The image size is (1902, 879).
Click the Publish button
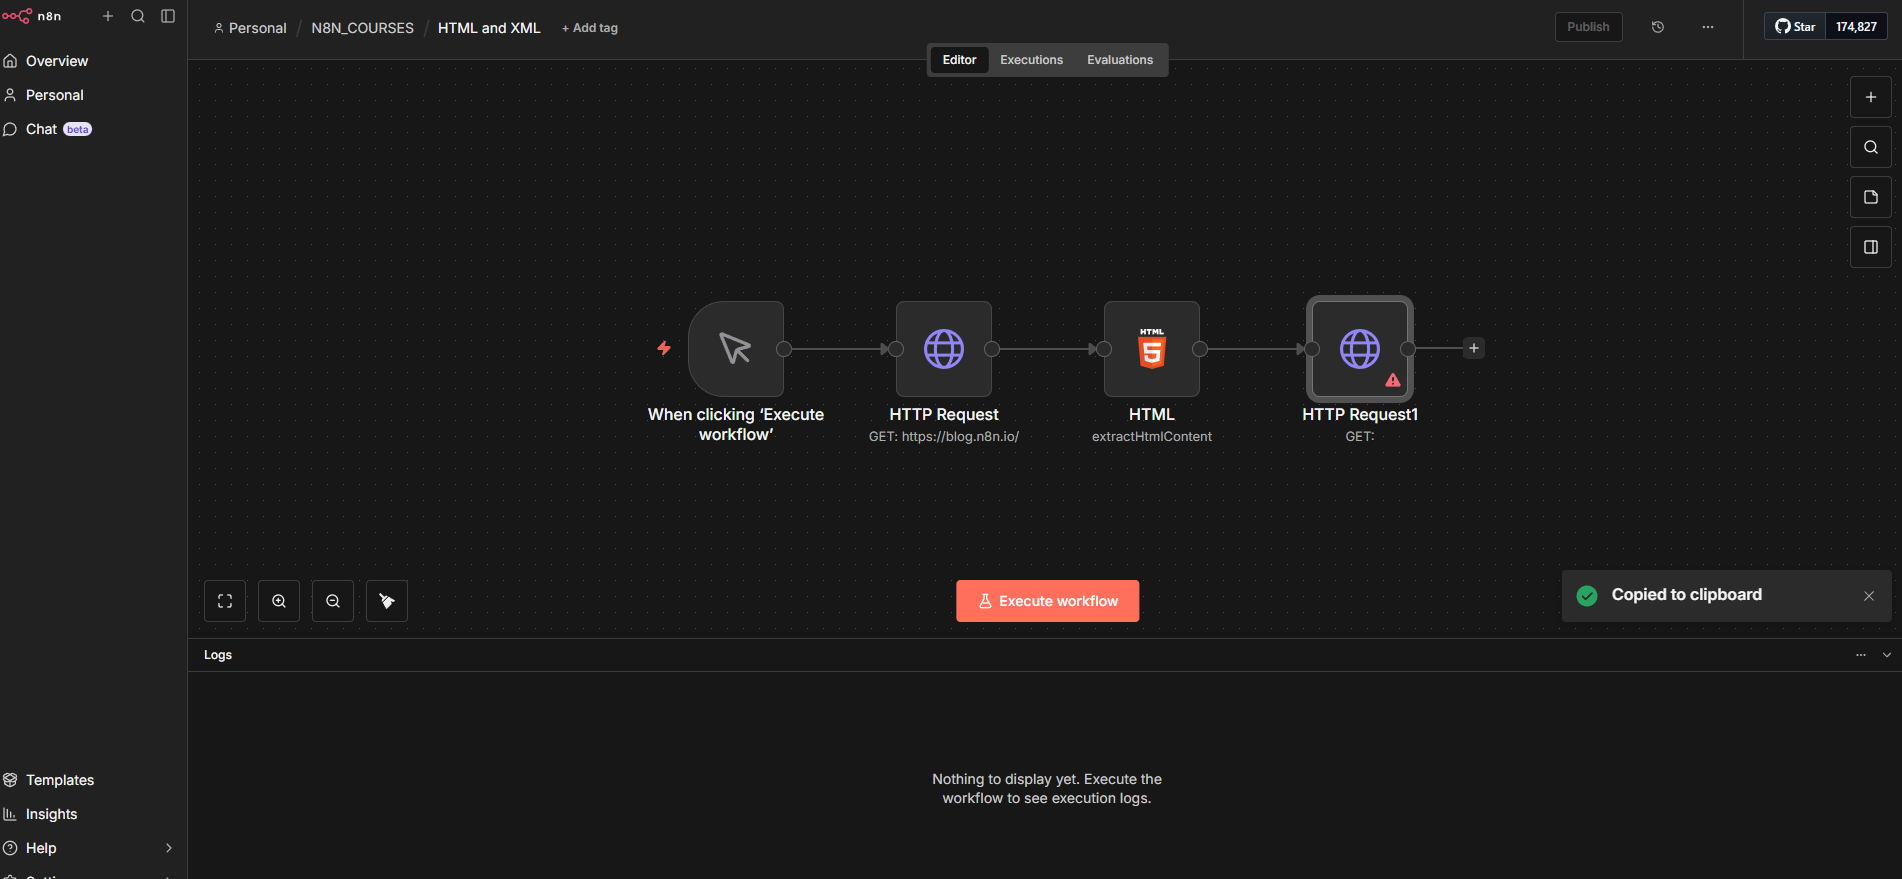[1588, 27]
